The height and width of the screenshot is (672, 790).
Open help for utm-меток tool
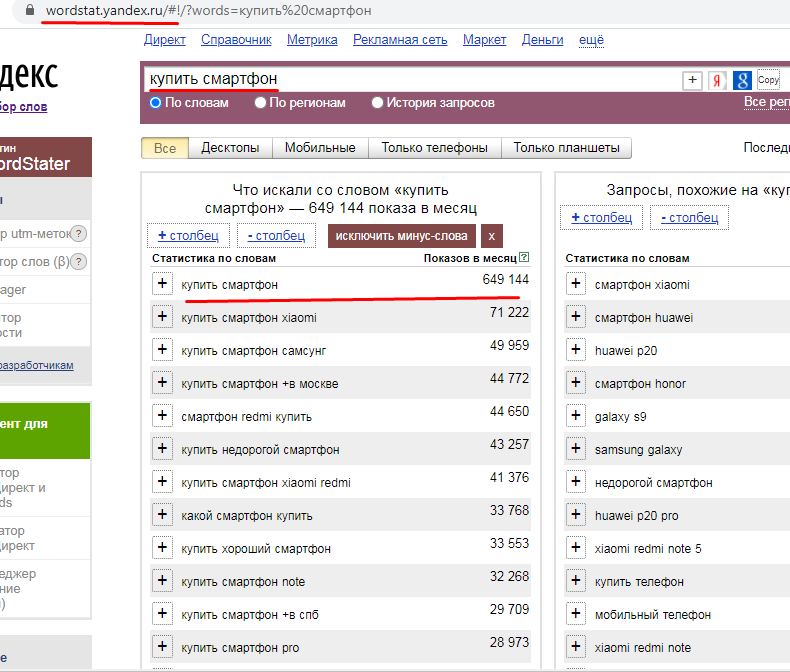click(x=79, y=234)
